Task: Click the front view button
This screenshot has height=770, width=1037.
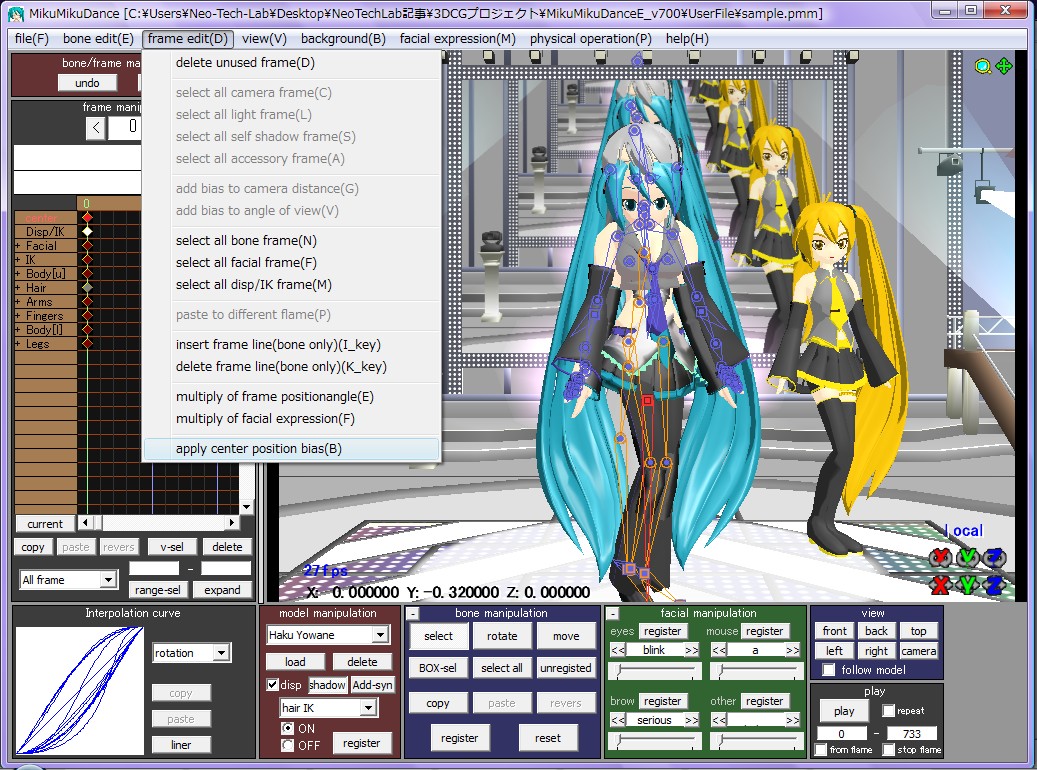Action: click(835, 631)
